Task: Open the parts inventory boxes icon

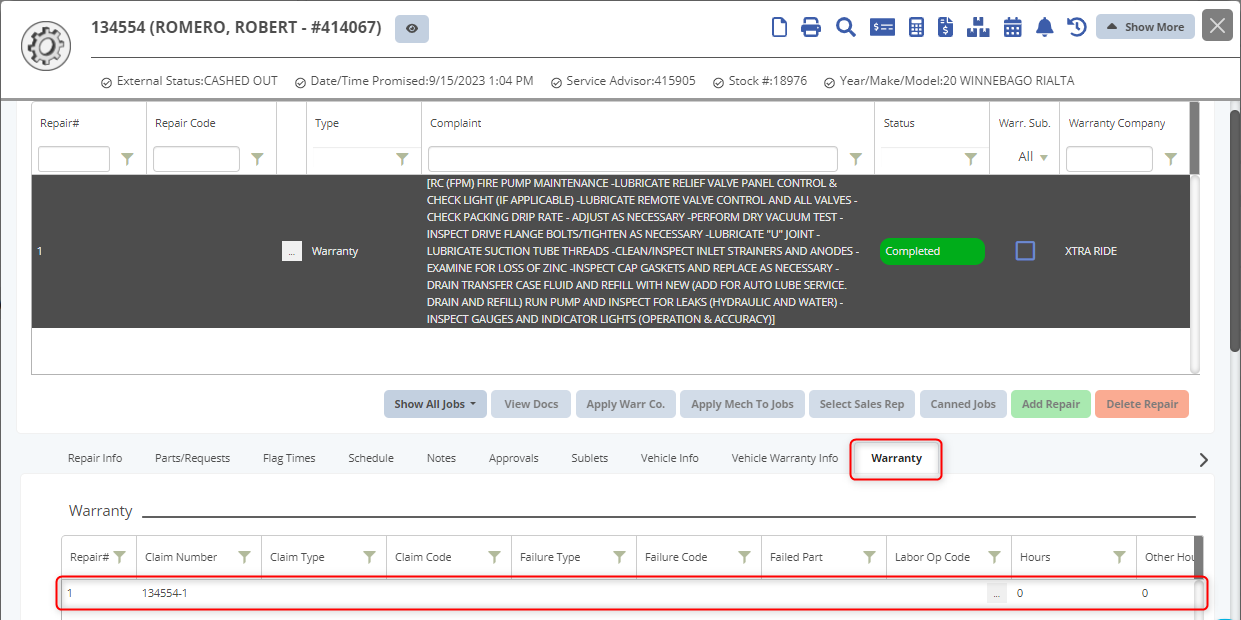Action: (978, 27)
